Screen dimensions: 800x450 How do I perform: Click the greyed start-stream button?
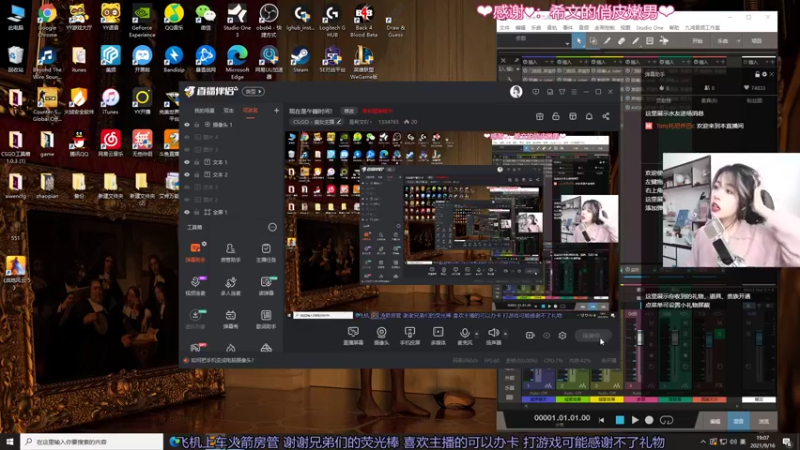[x=592, y=335]
